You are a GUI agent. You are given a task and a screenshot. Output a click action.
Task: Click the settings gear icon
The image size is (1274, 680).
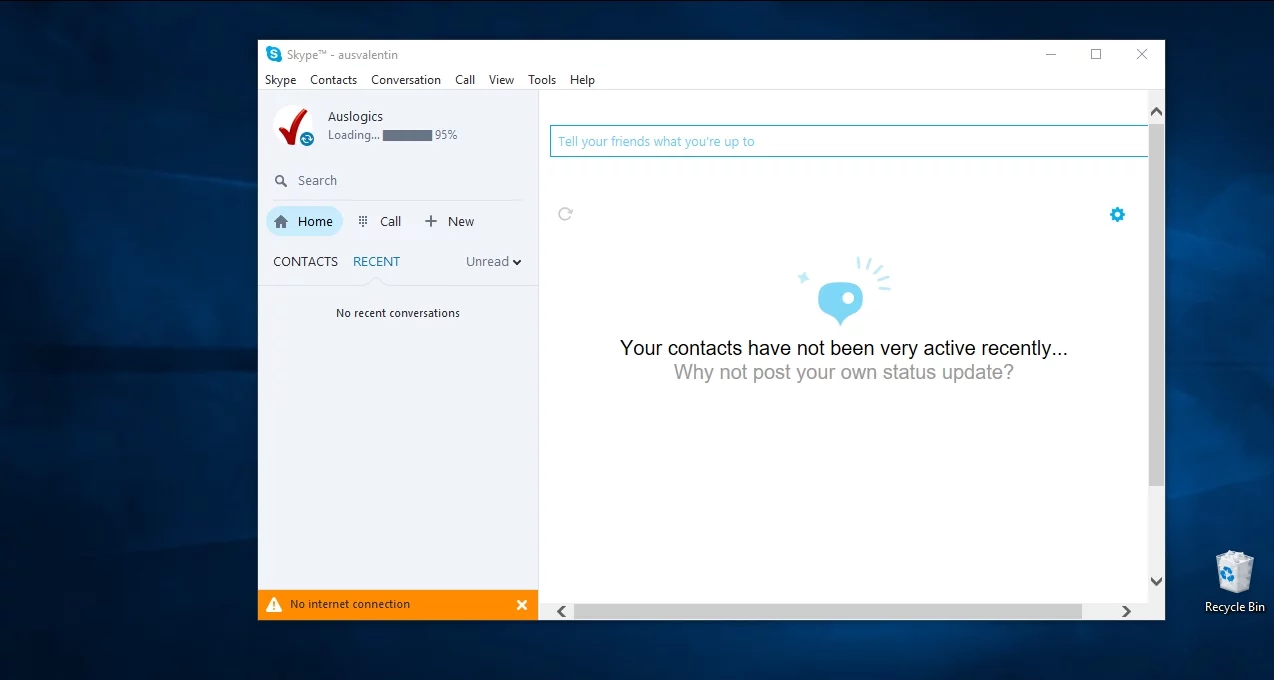[x=1117, y=214]
